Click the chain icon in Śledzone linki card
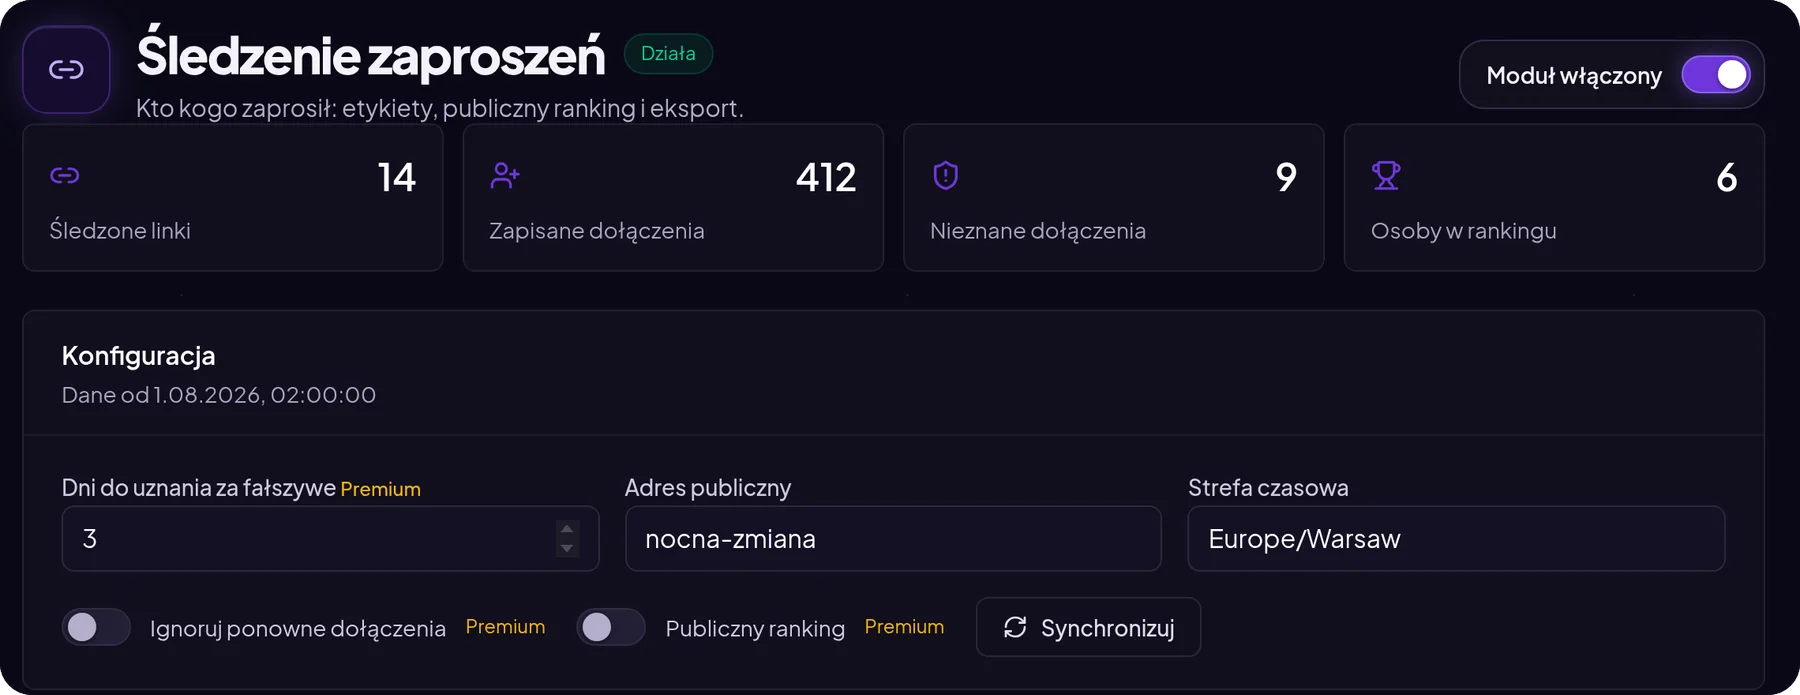1800x695 pixels. [65, 176]
